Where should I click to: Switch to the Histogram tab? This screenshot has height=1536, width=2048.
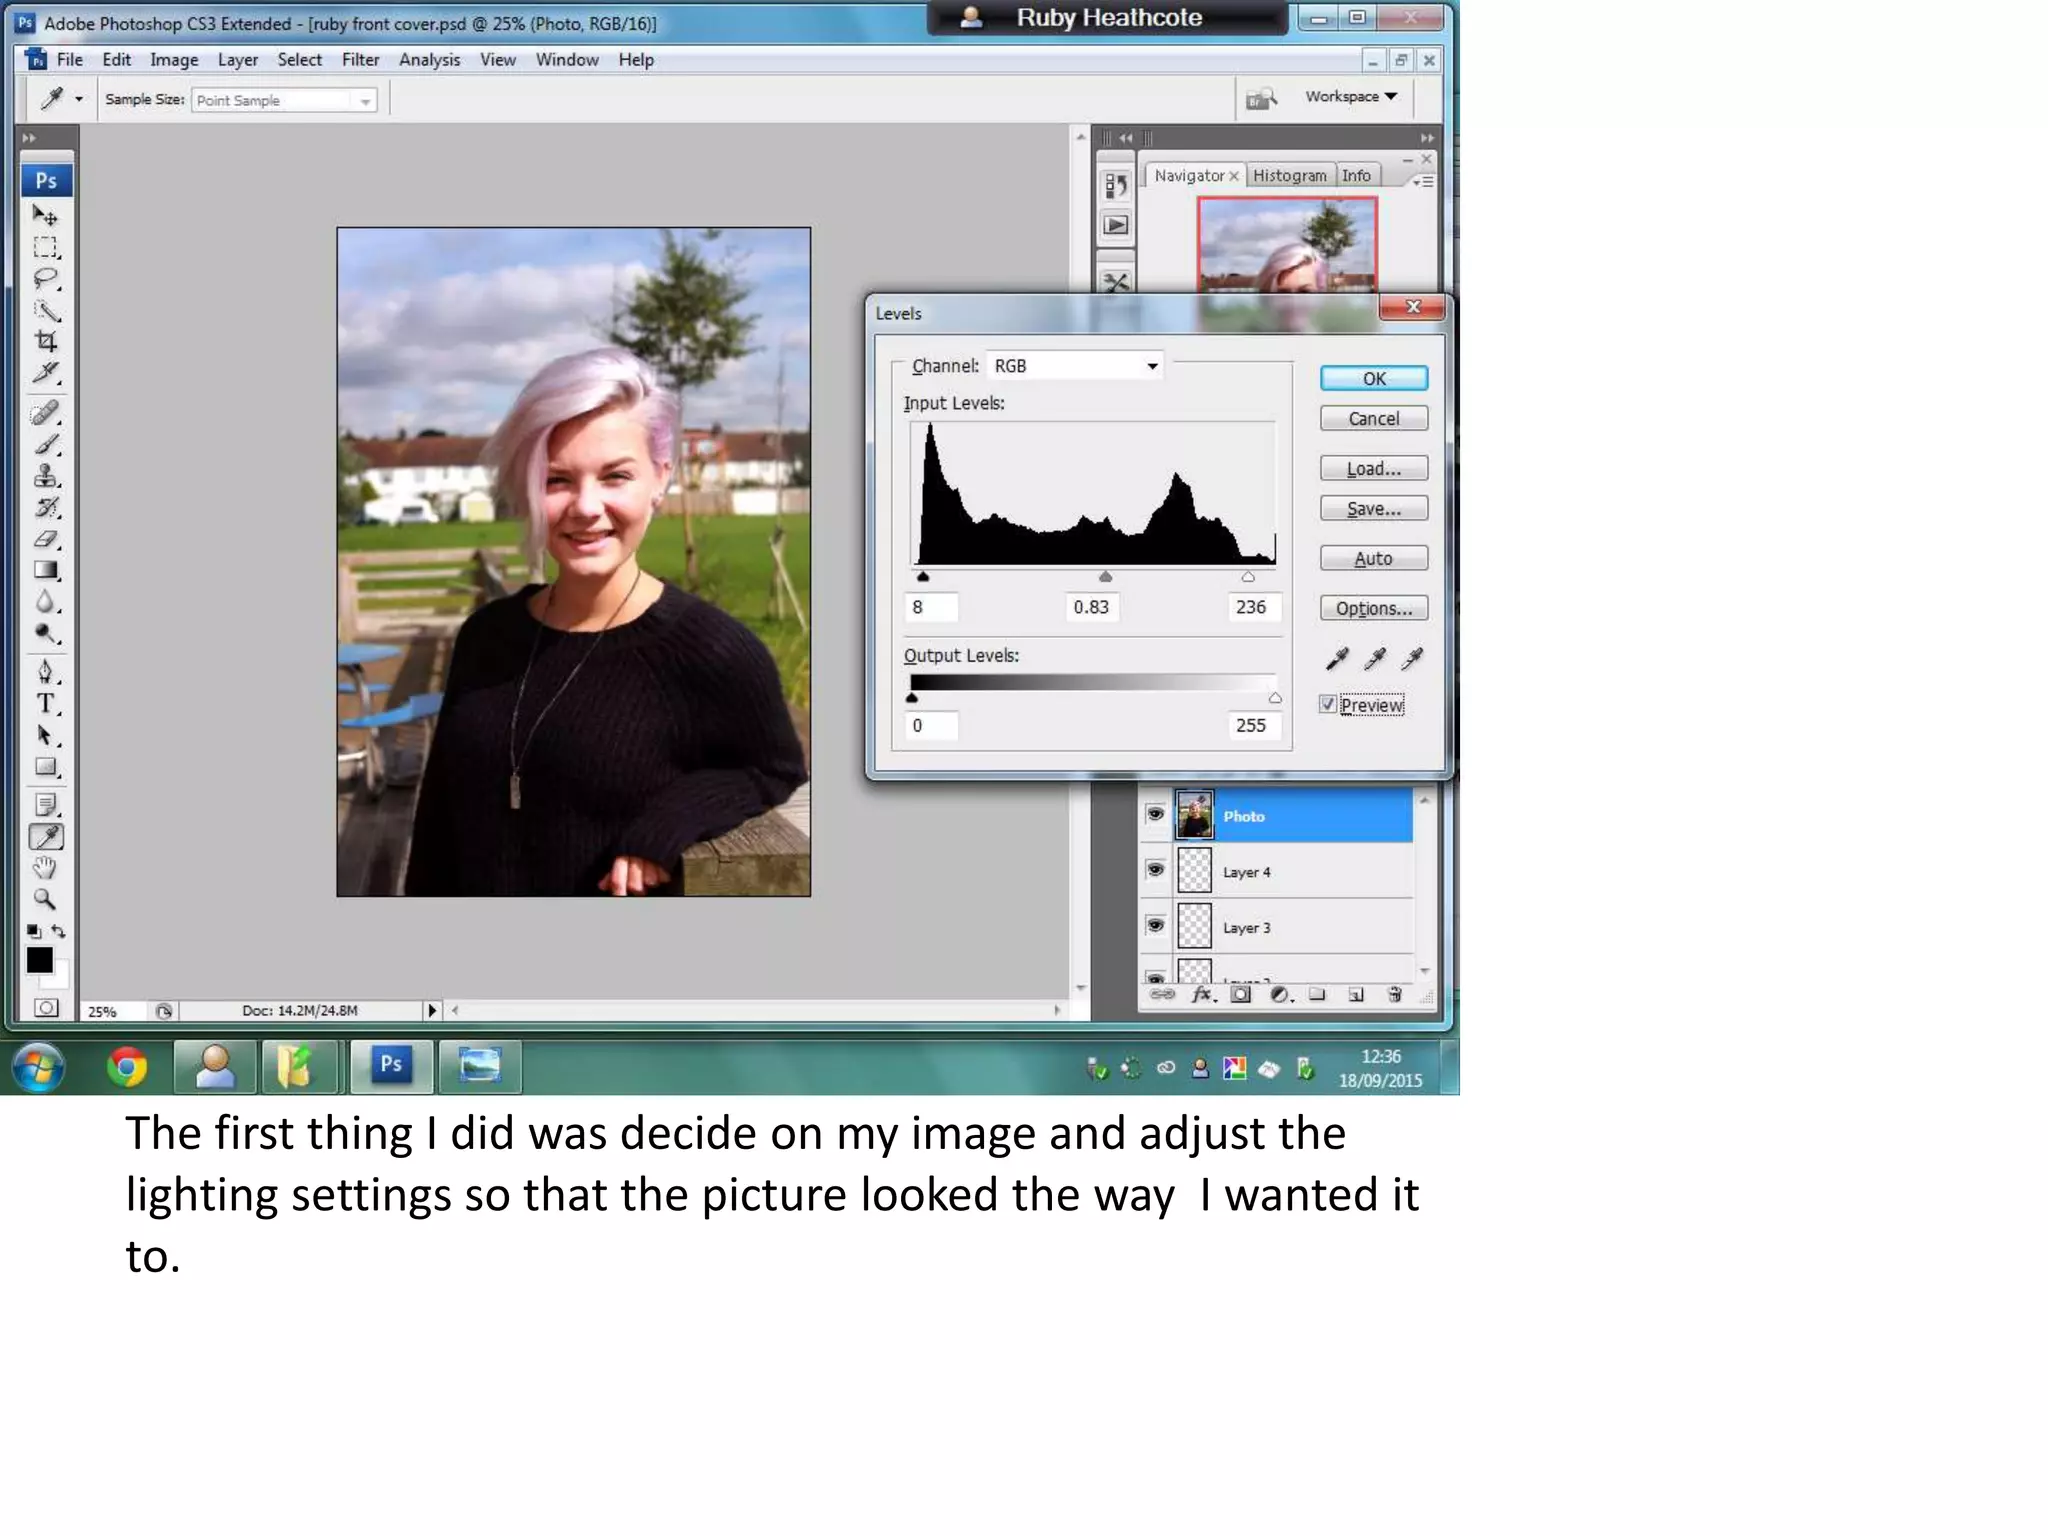pyautogui.click(x=1289, y=176)
